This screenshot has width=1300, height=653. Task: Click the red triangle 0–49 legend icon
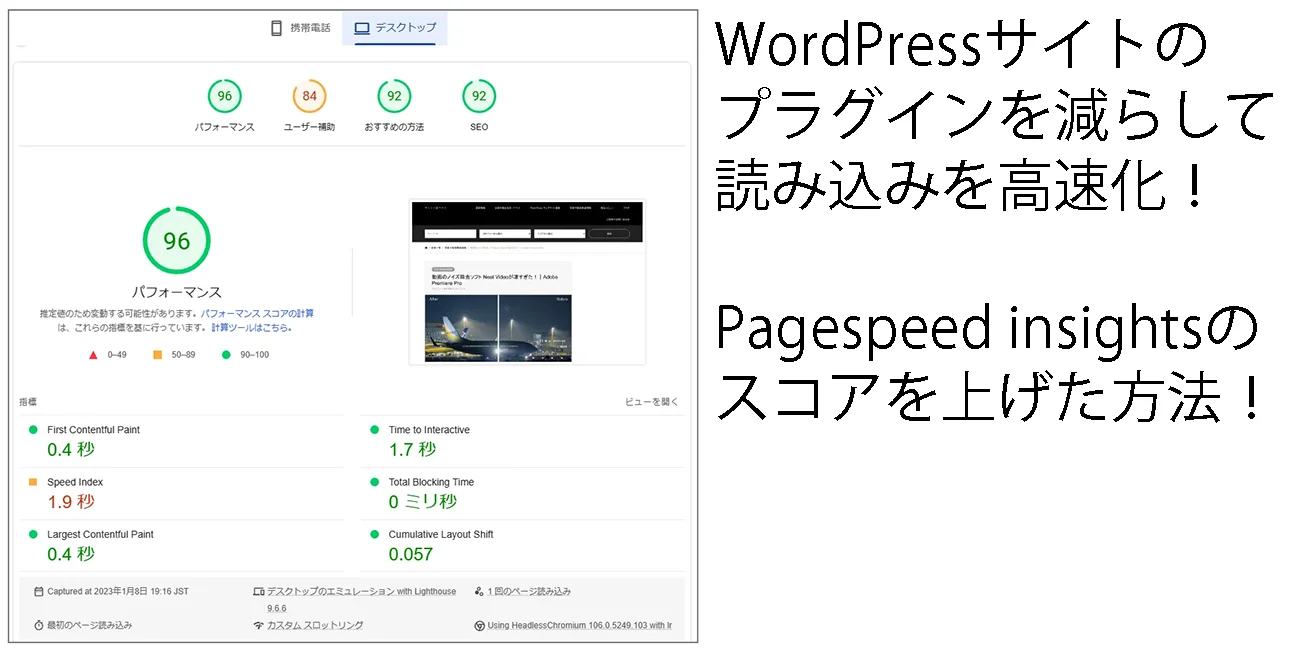click(x=93, y=355)
